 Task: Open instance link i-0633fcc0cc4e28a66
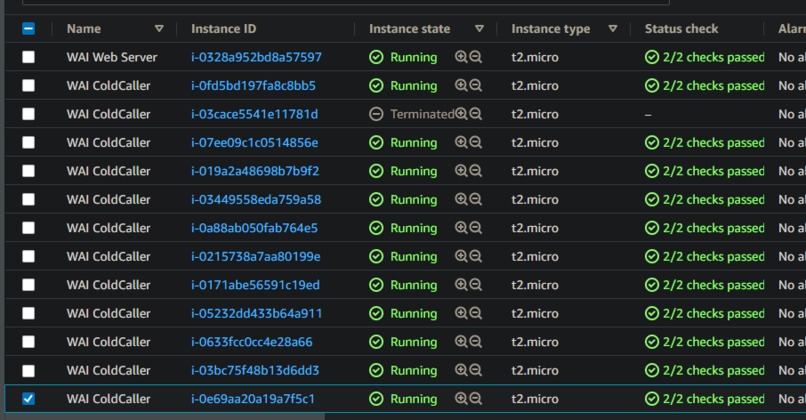[x=252, y=341]
